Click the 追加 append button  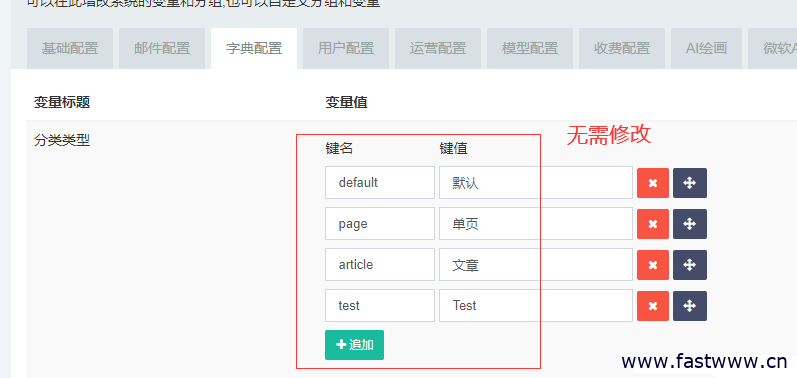pyautogui.click(x=354, y=345)
